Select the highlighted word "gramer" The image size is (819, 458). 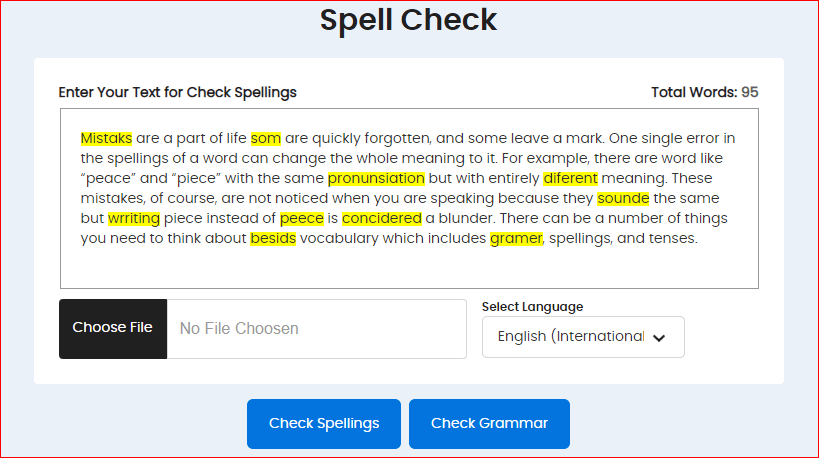[516, 238]
